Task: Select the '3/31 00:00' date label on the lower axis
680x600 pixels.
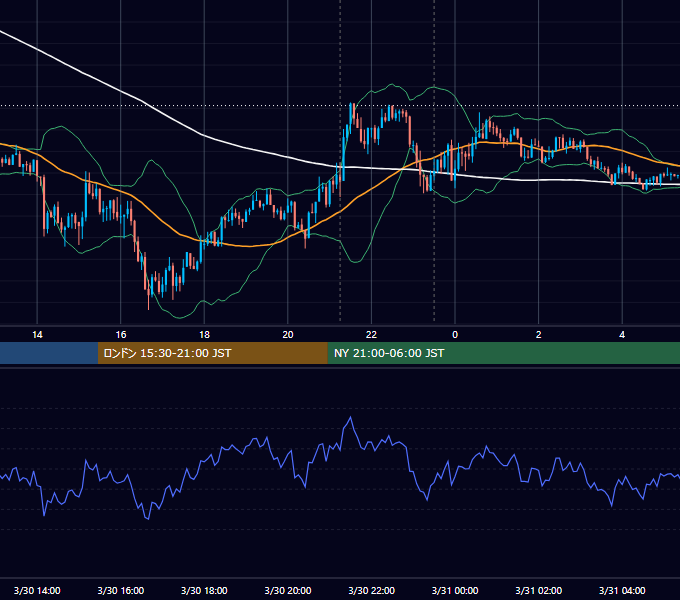Action: (x=455, y=590)
